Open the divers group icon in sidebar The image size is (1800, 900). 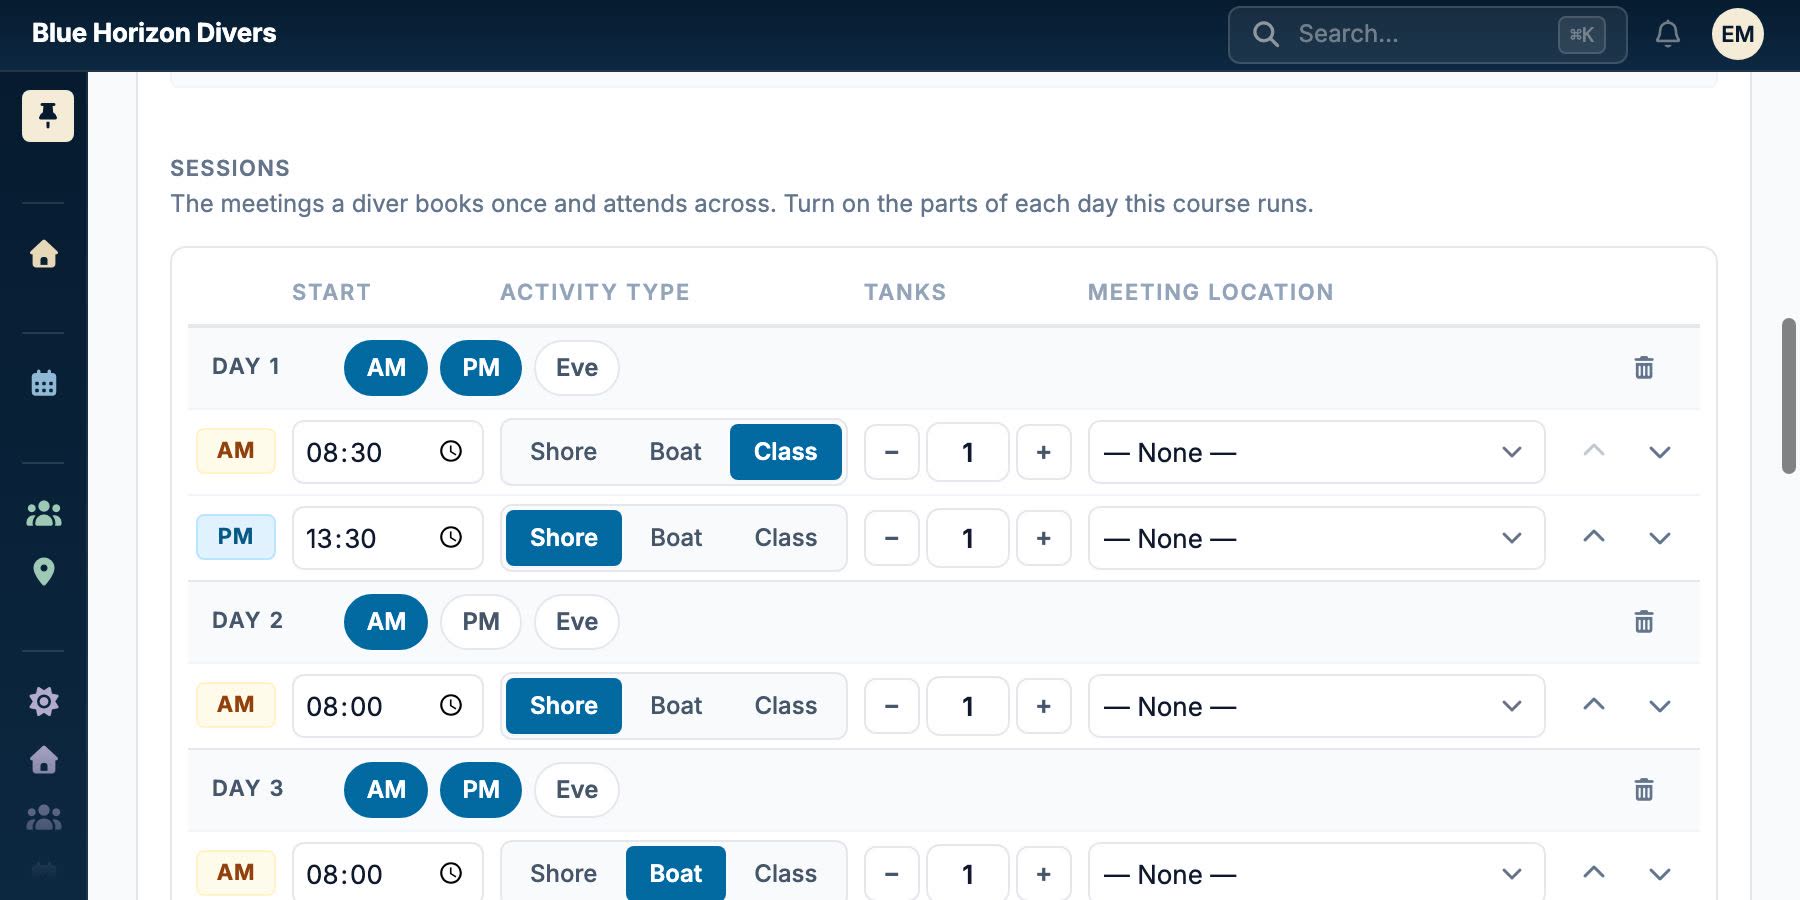[x=44, y=514]
